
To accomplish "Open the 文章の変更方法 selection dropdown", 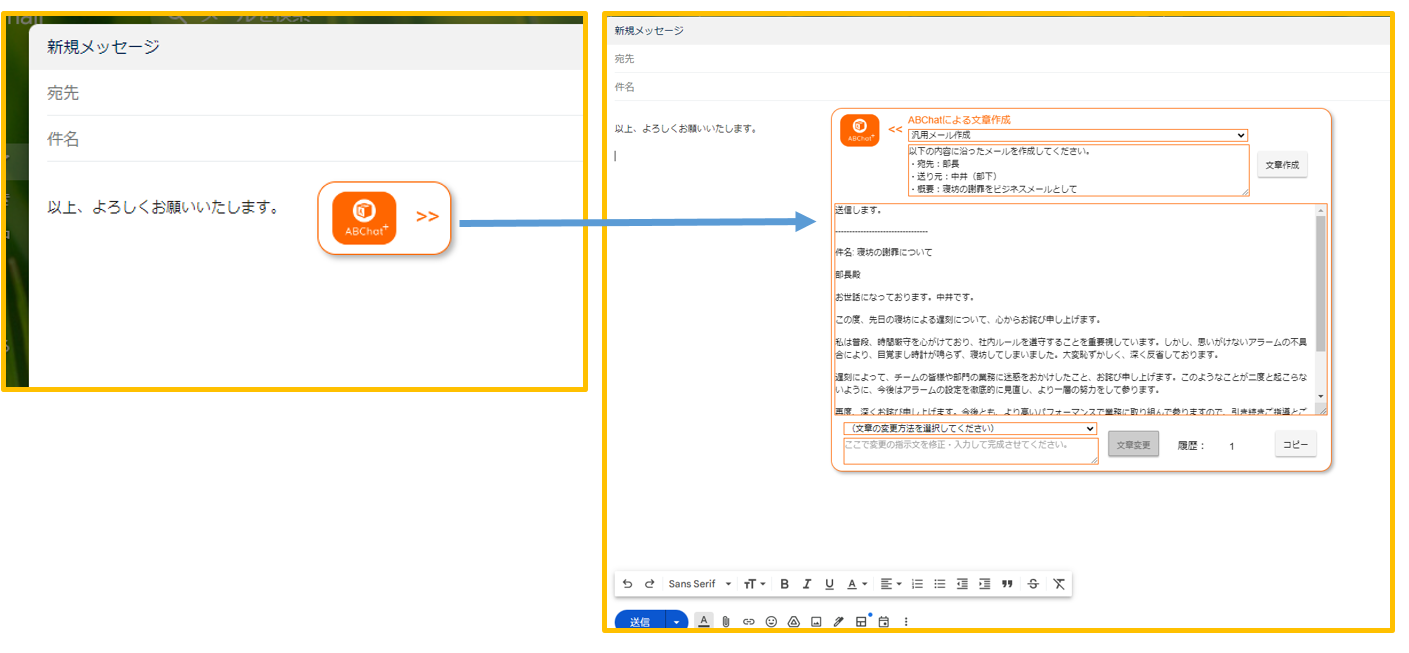I will tap(969, 428).
